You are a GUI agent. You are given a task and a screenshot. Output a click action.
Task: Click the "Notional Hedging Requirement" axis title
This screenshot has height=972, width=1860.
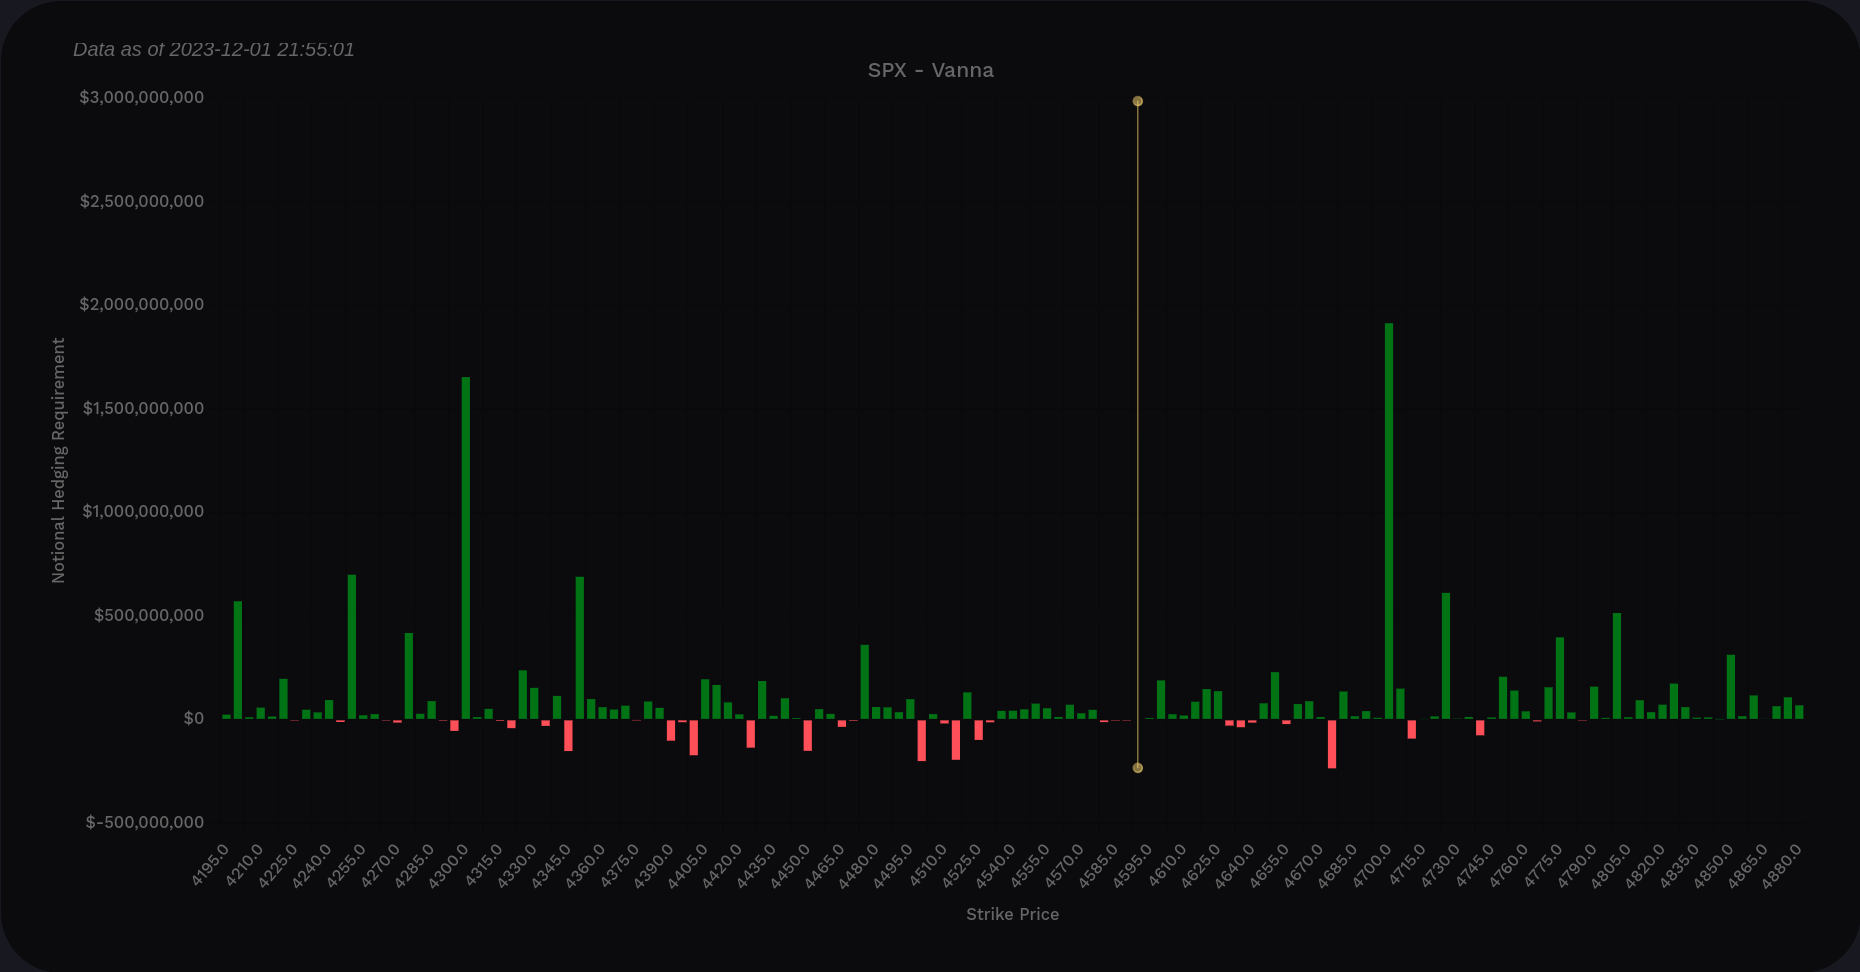[58, 460]
